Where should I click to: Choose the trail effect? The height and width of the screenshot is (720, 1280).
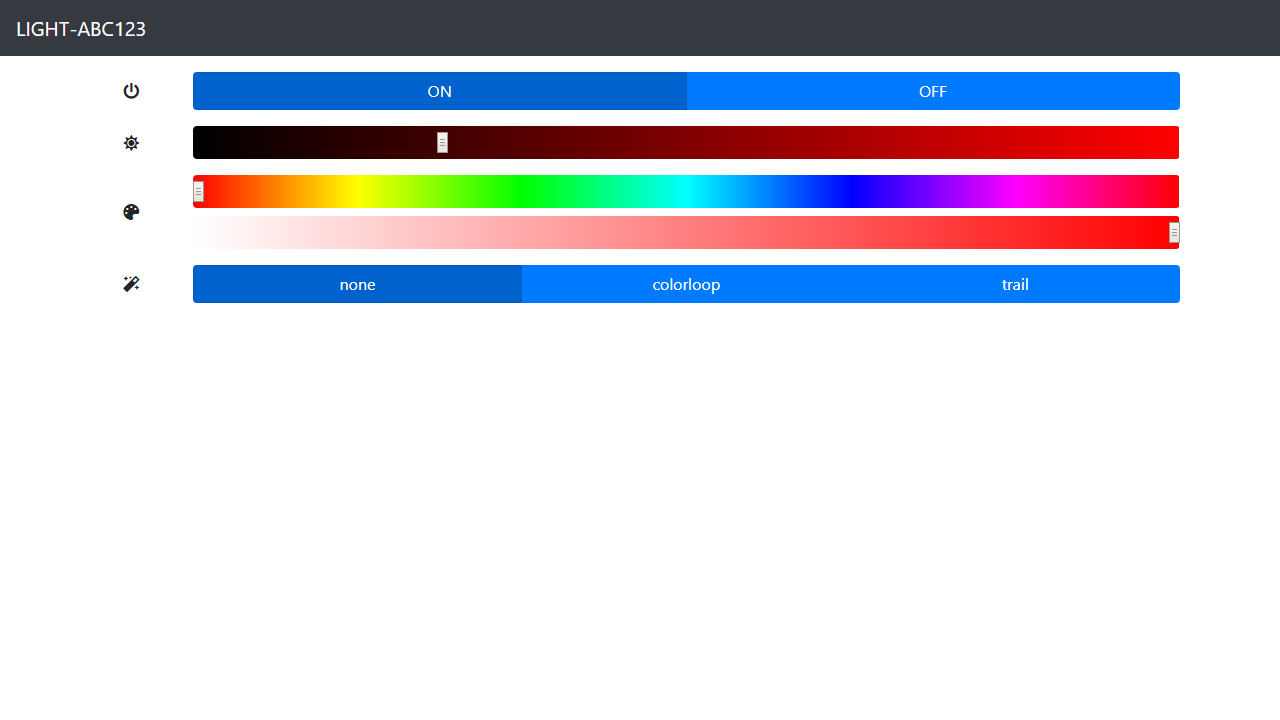point(1015,284)
